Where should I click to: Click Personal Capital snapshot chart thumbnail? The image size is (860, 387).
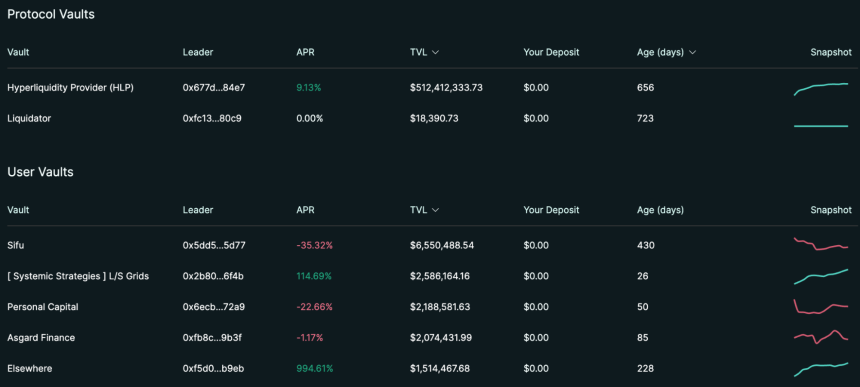pos(821,307)
